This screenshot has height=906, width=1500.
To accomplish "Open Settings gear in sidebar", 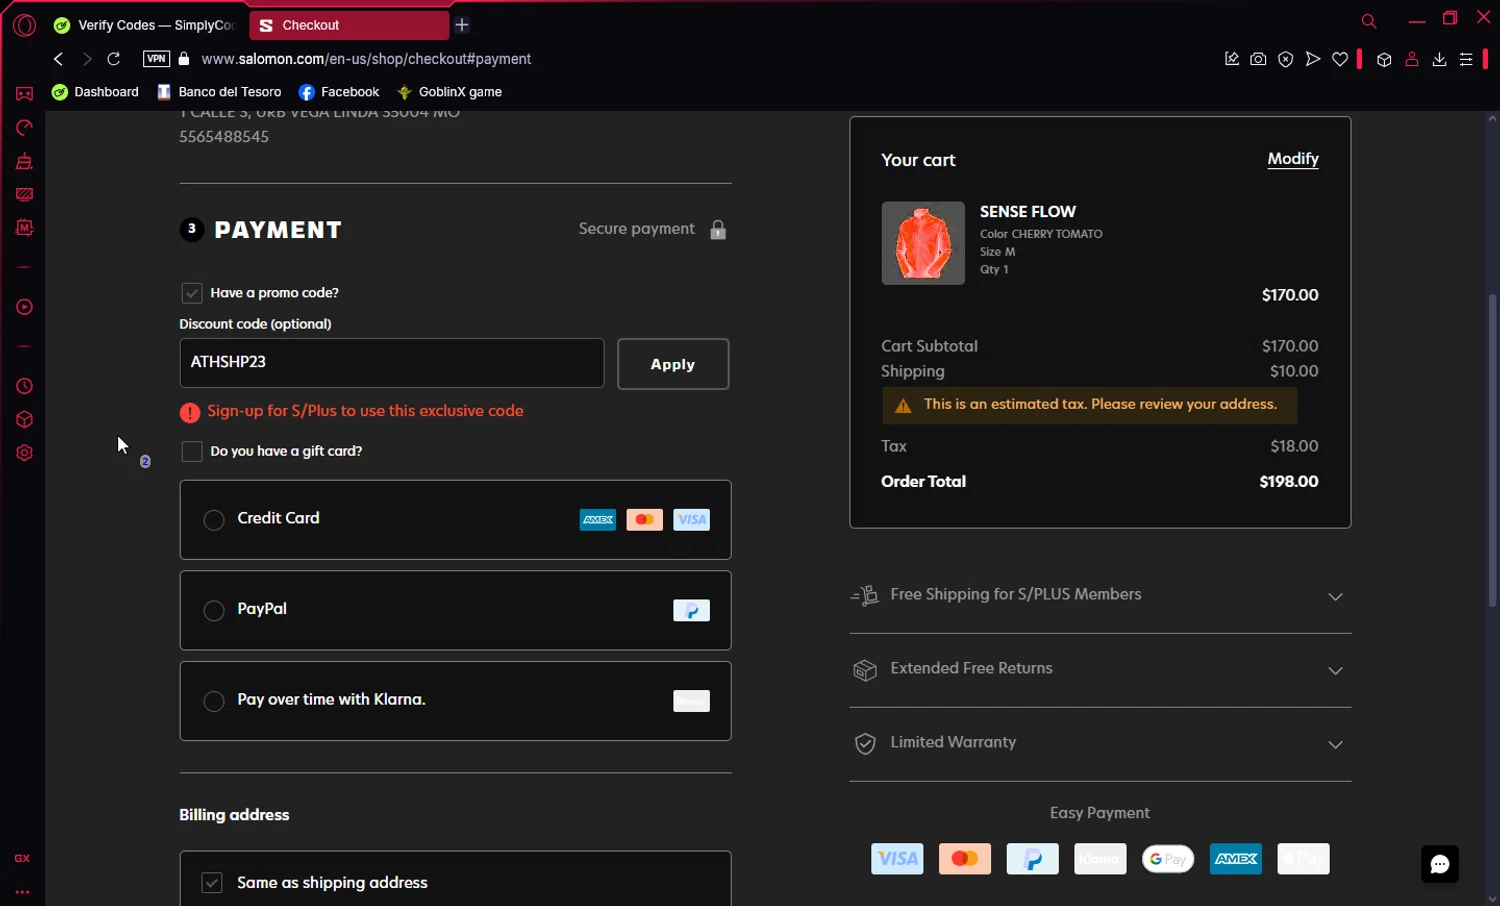I will 24,453.
